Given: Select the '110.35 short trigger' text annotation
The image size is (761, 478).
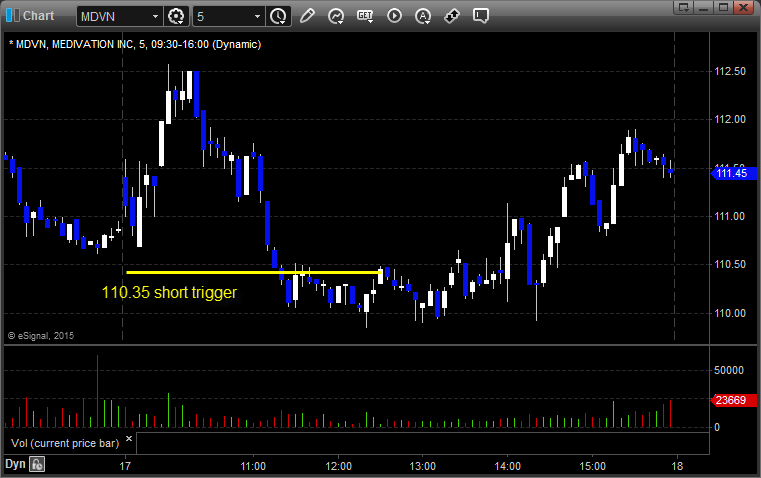Looking at the screenshot, I should tap(169, 293).
